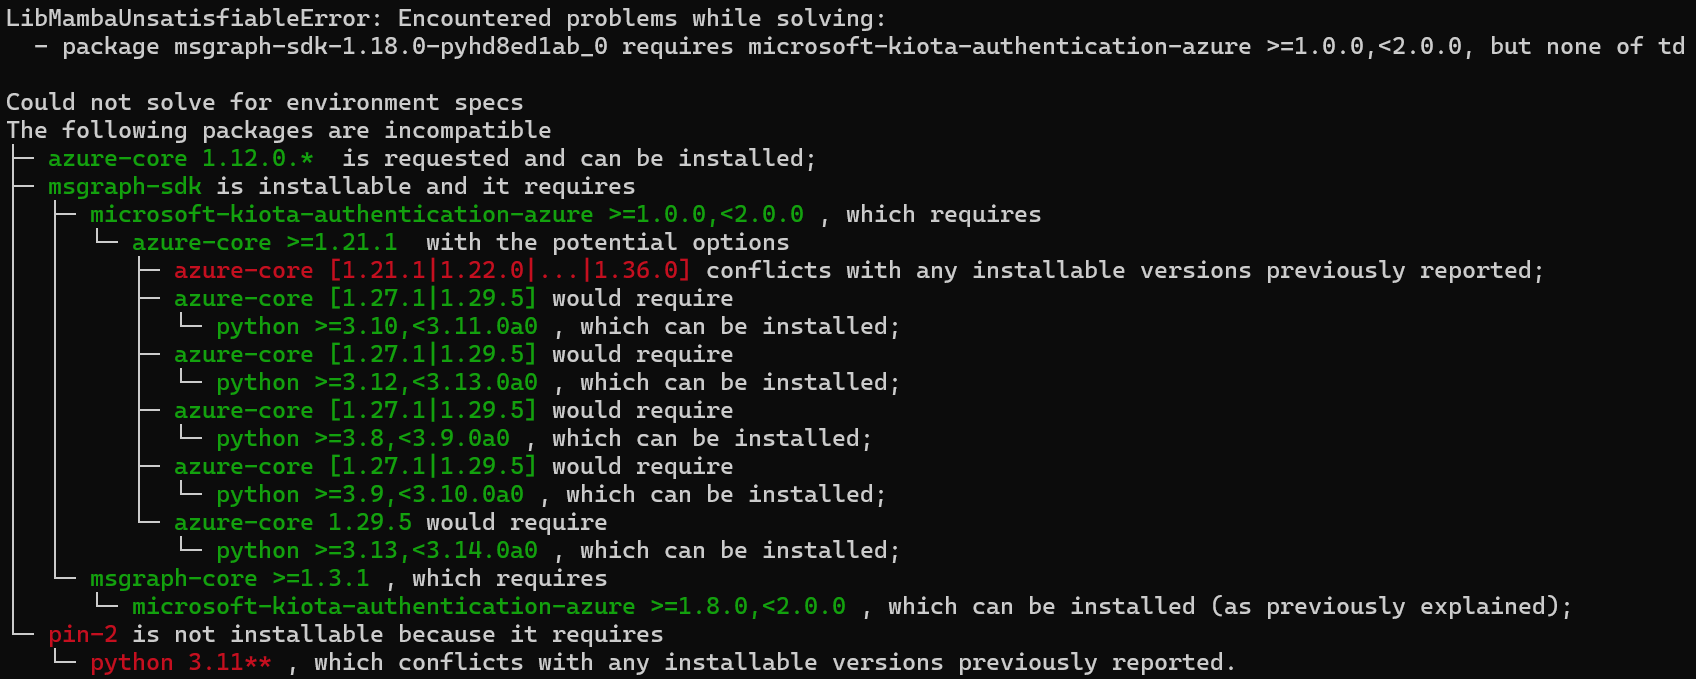
Task: Click the 'Could not solve for environment specs' line
Action: point(265,103)
